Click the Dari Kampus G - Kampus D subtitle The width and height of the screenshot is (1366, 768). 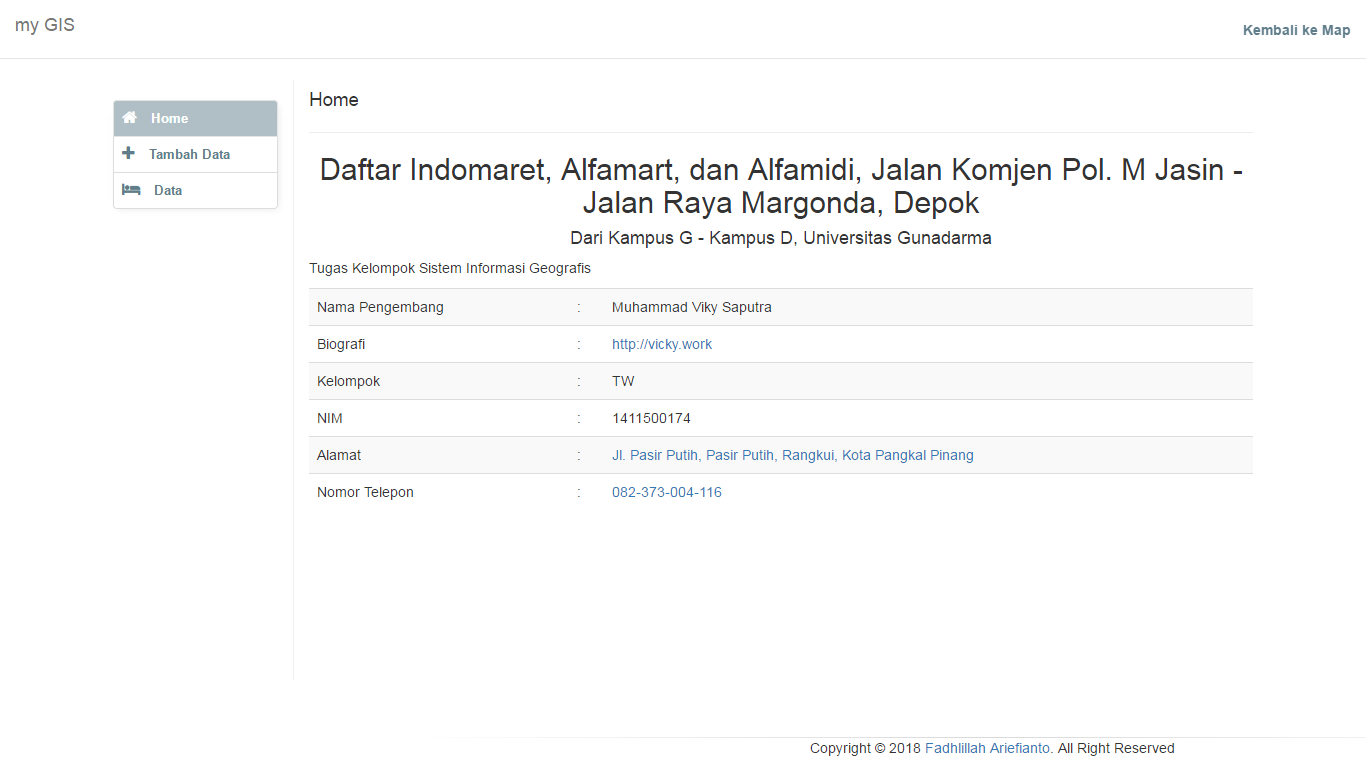click(x=781, y=238)
